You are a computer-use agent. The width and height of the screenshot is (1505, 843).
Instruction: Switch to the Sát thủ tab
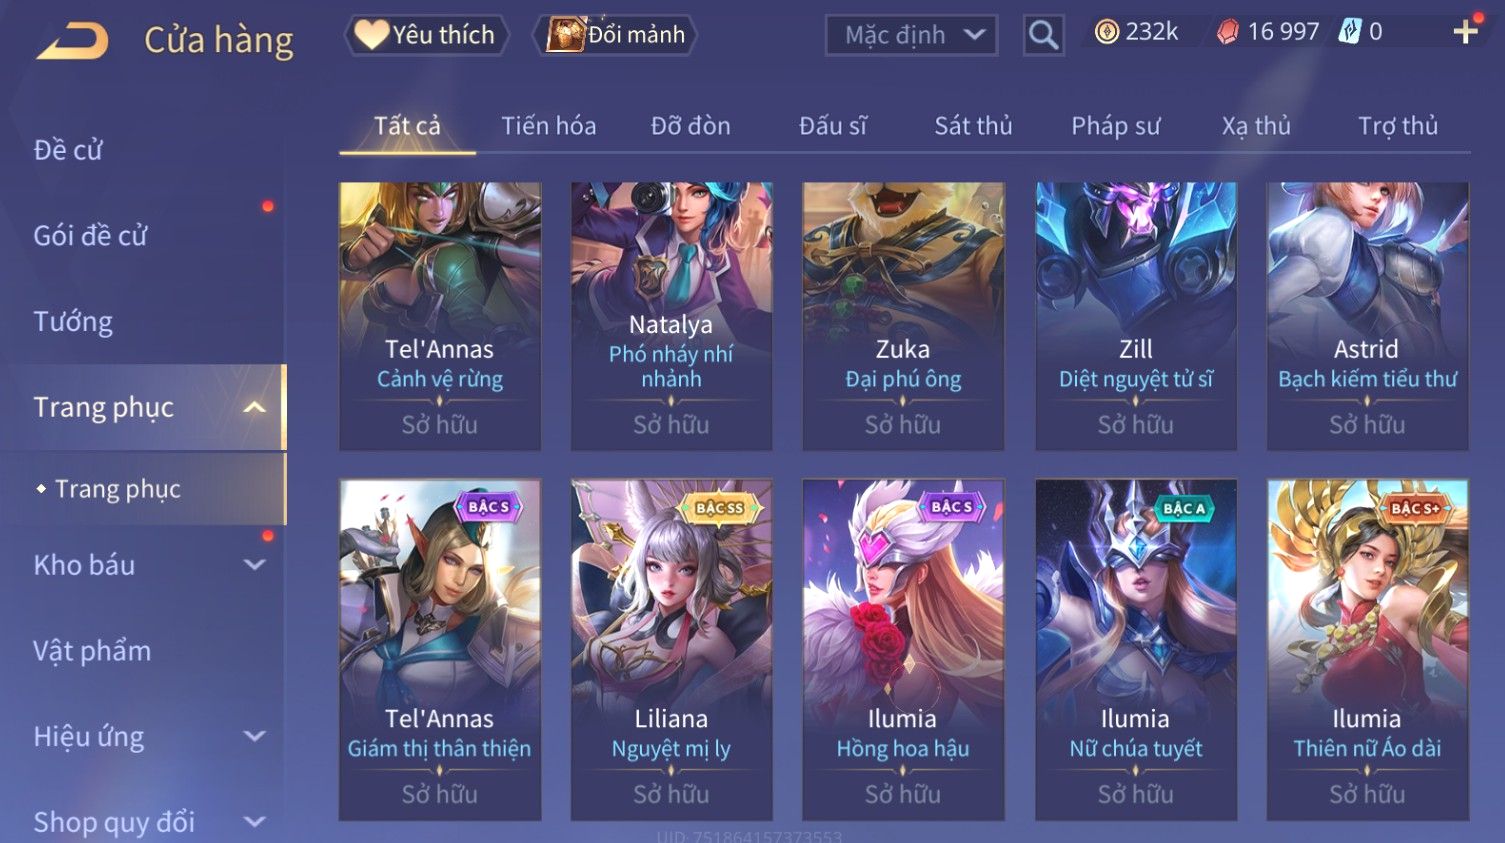tap(973, 126)
